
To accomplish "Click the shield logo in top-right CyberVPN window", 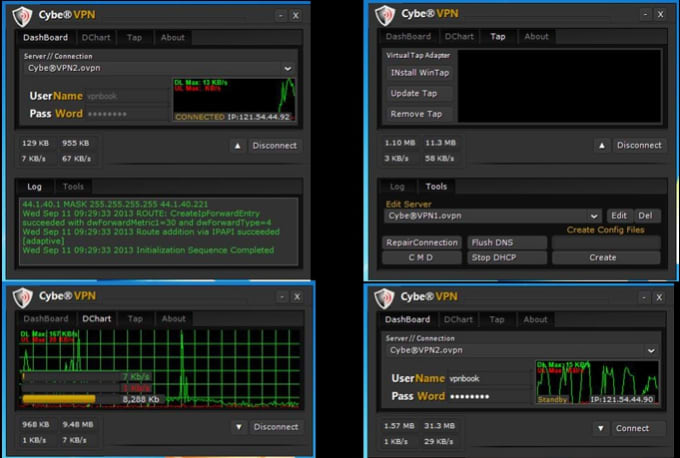I will [x=385, y=16].
